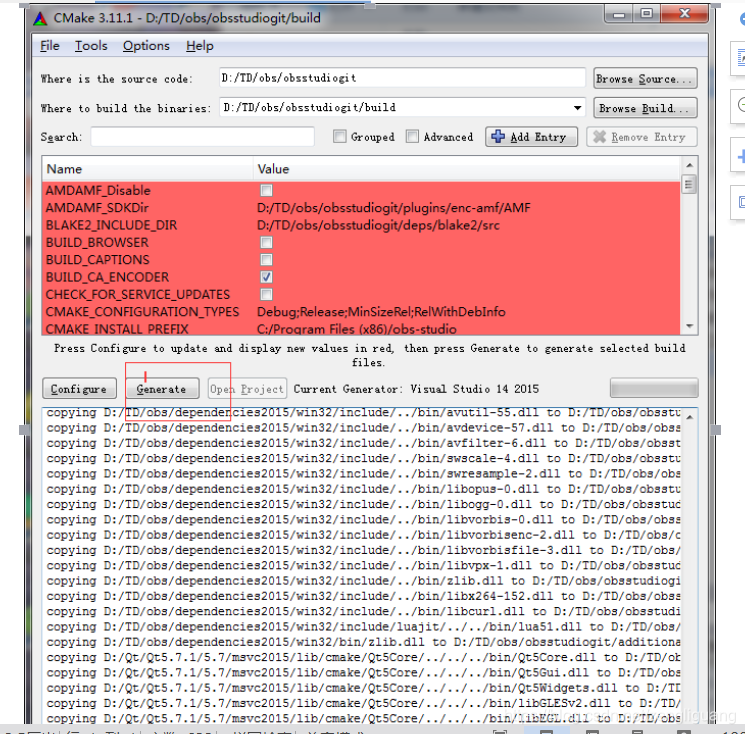Click the log line copying libvorbisfile-3.dll
The width and height of the screenshot is (745, 734).
coord(363,550)
